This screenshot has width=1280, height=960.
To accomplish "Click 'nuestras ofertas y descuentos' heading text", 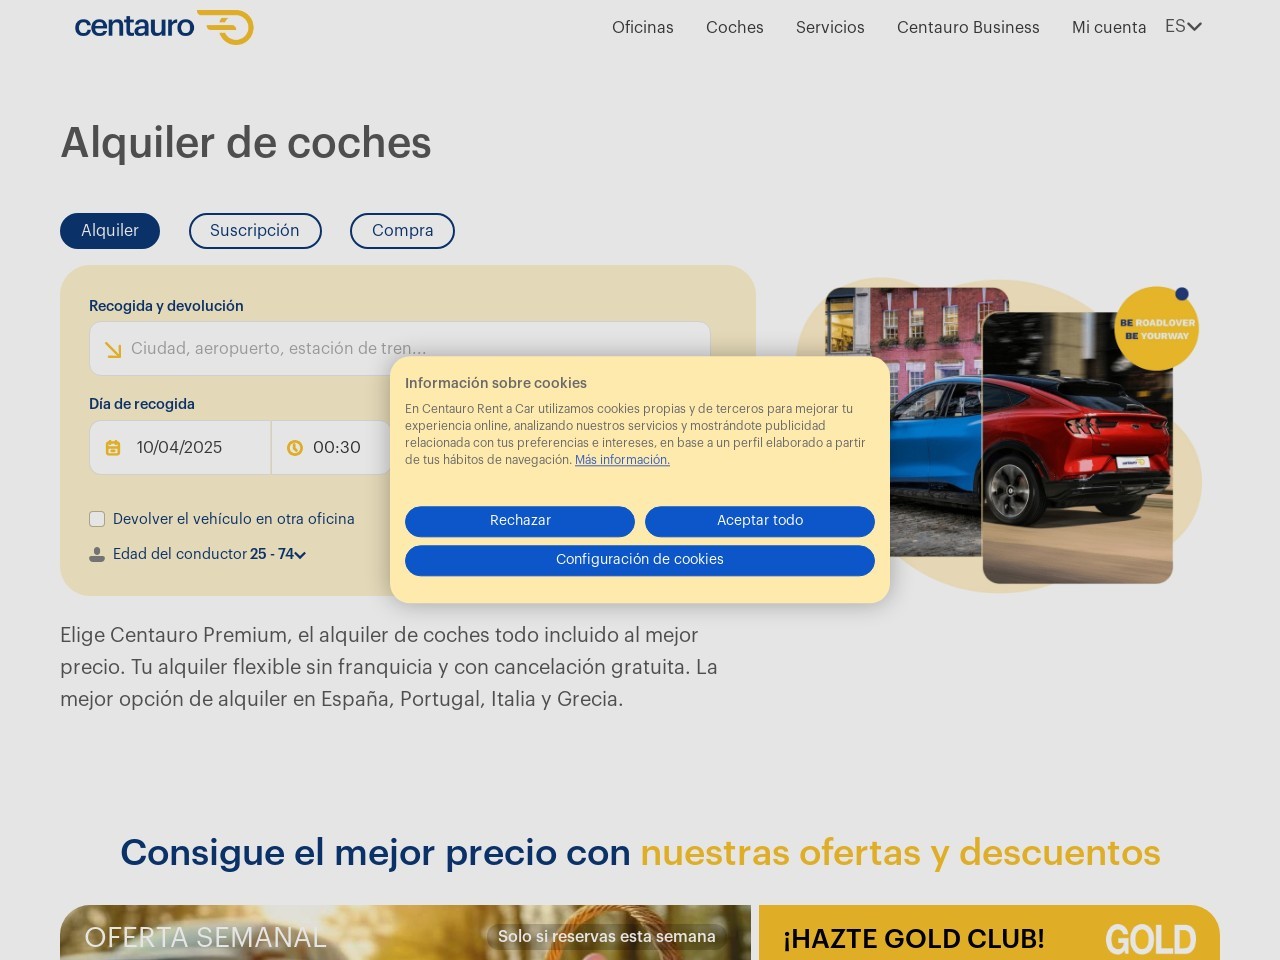I will click(900, 853).
